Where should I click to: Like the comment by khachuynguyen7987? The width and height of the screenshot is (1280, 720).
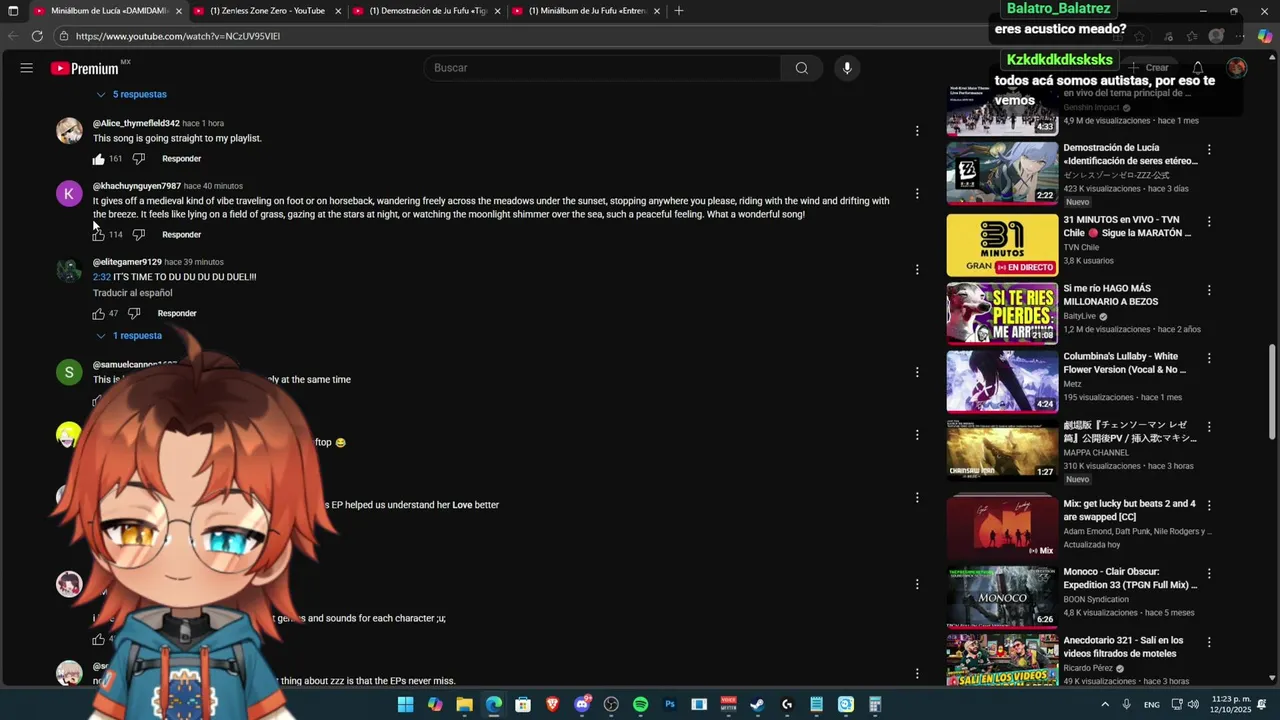point(99,235)
